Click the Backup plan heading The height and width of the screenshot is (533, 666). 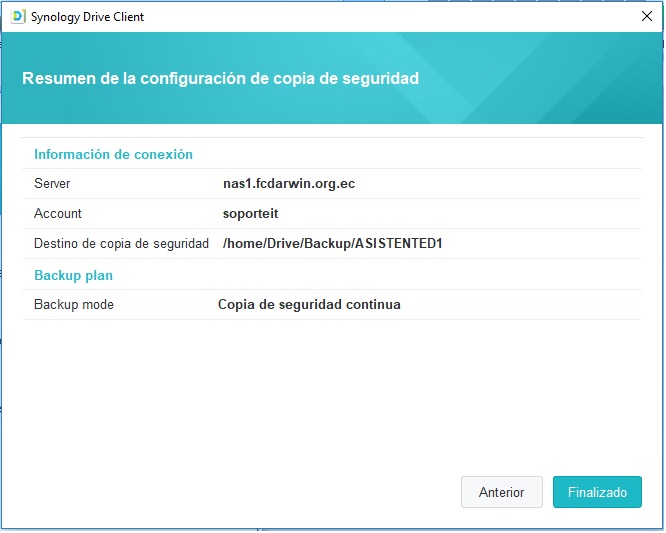click(73, 276)
